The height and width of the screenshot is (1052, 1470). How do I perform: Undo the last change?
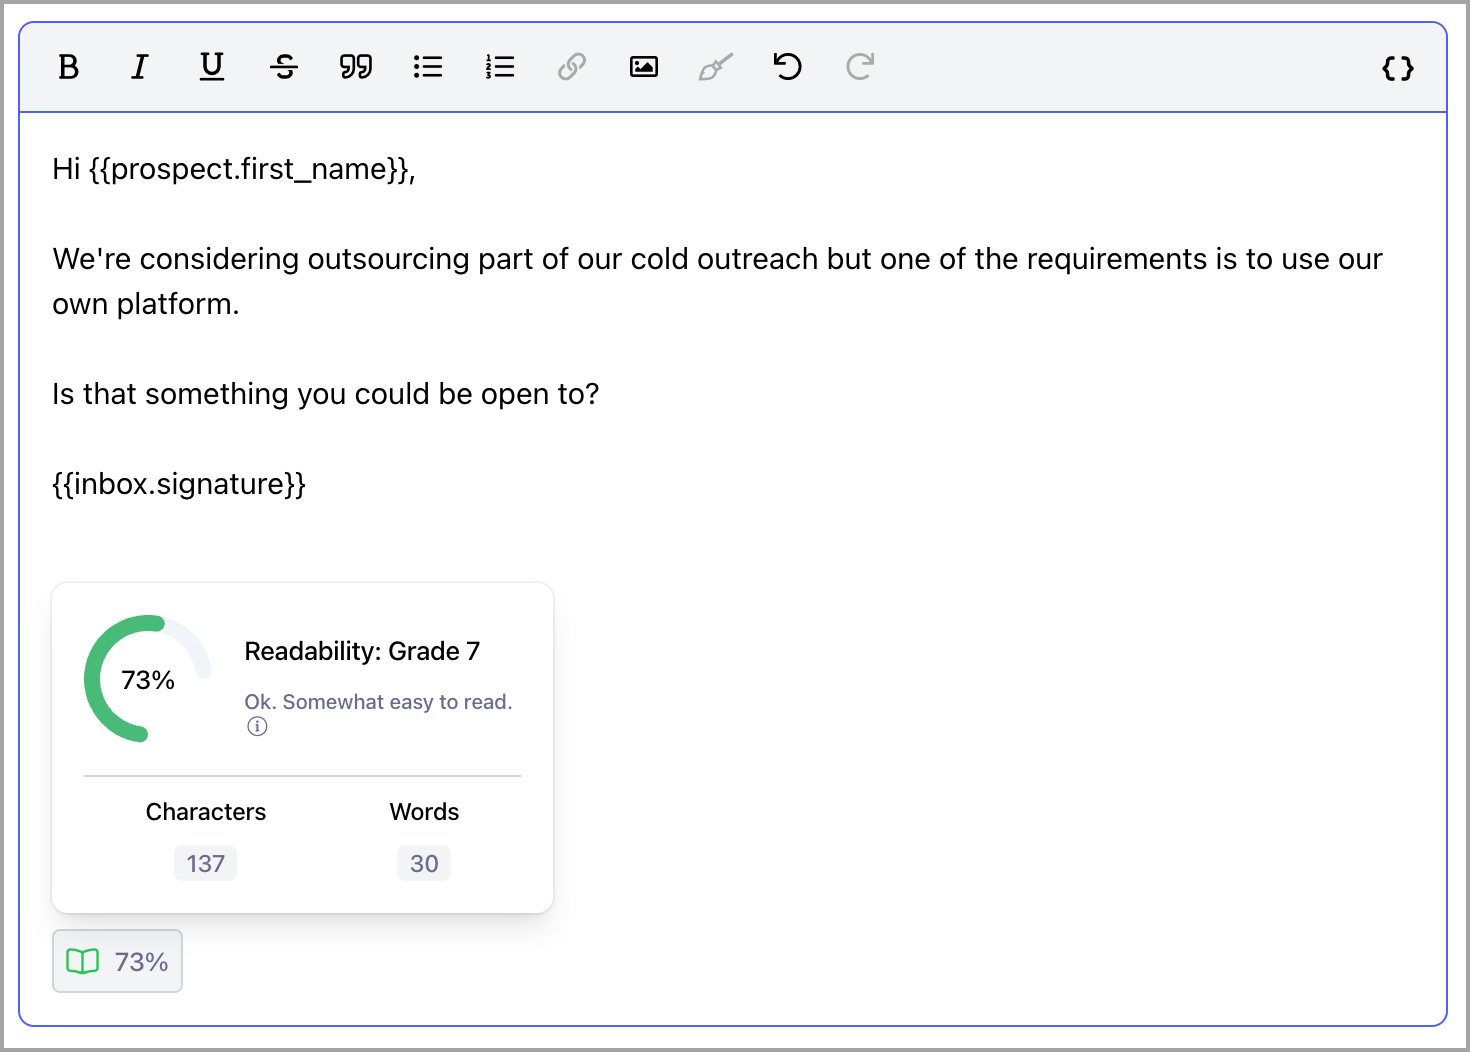pos(788,67)
